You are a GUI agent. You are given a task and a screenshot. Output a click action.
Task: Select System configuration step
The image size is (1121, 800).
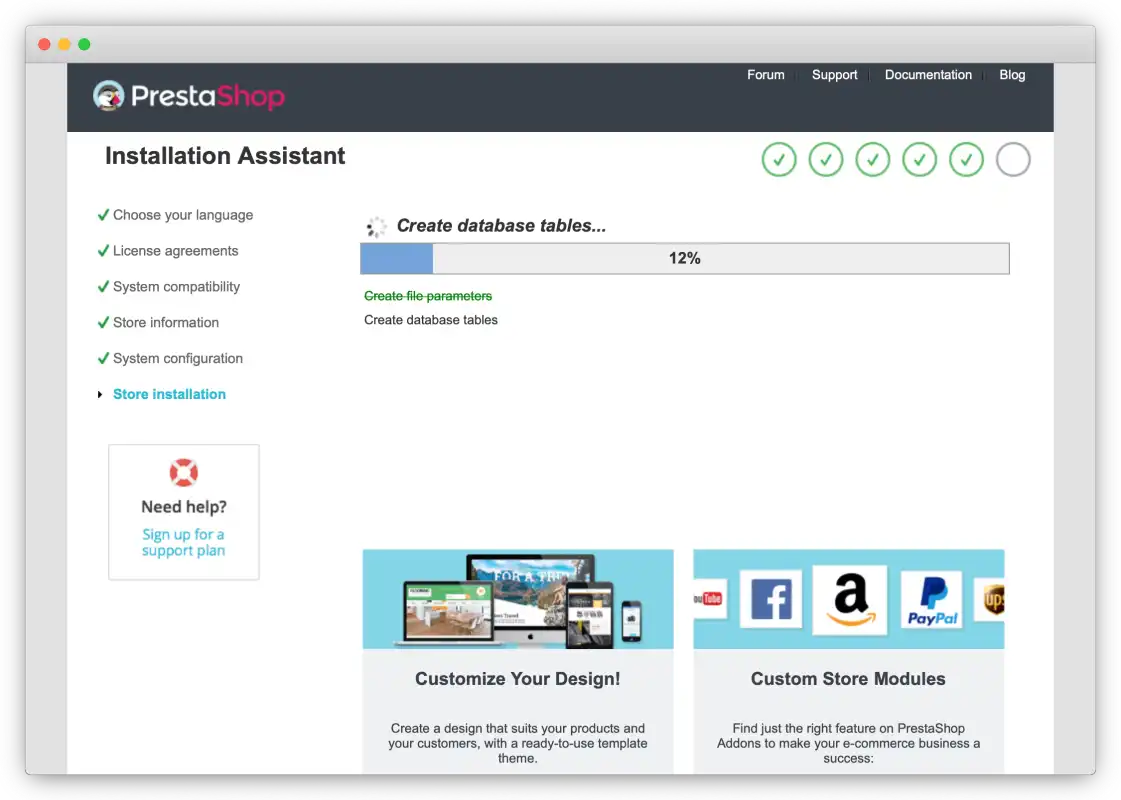pos(178,358)
